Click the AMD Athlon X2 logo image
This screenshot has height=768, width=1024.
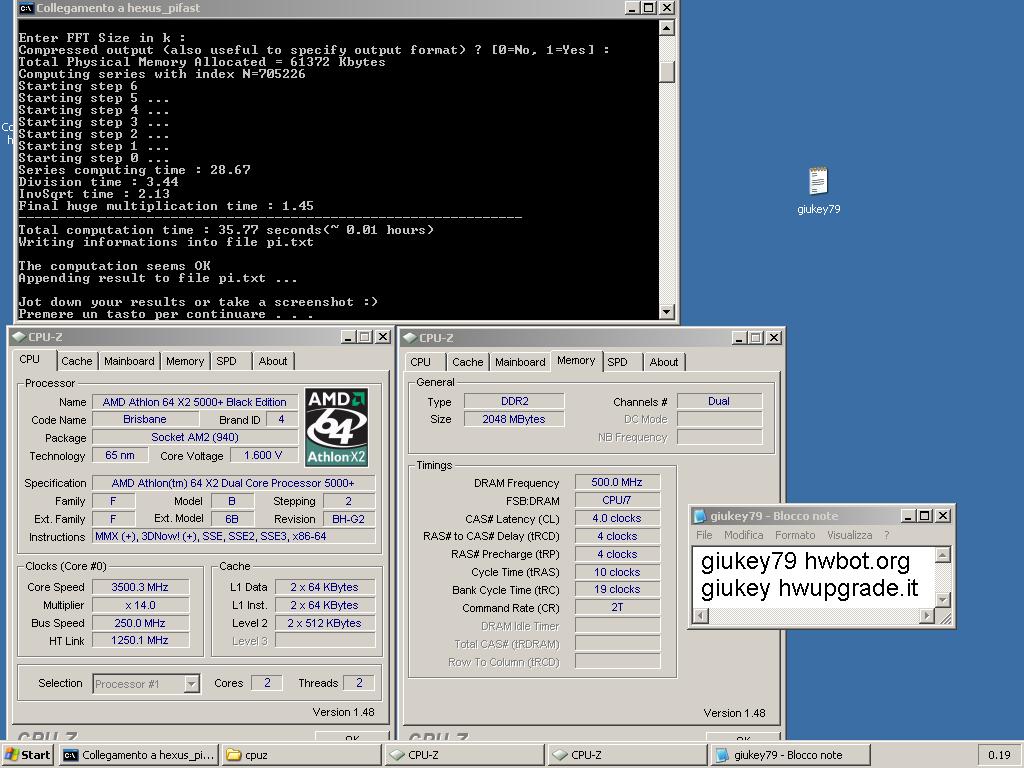tap(337, 427)
